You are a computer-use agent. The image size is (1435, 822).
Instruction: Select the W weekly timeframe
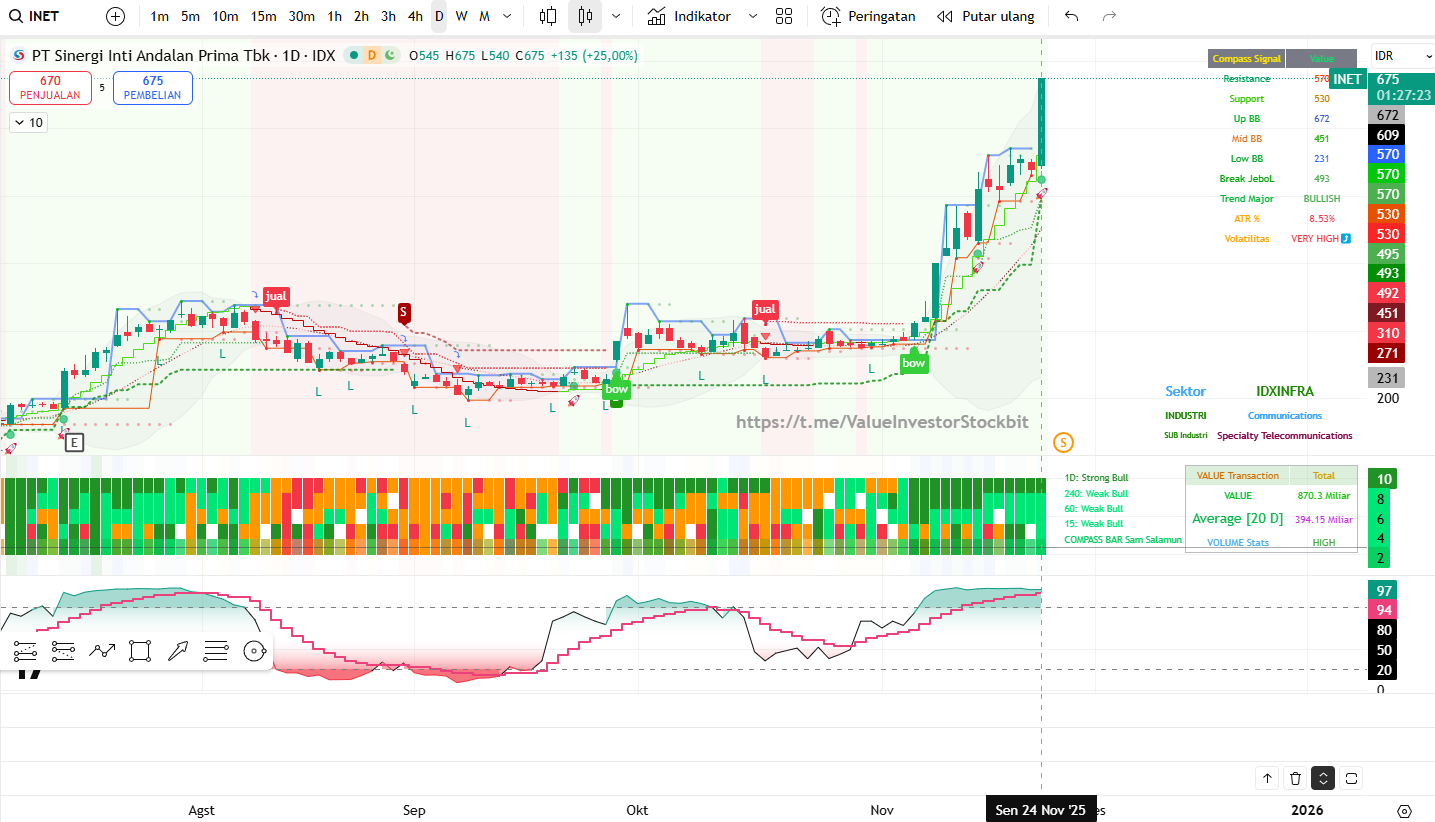[x=461, y=16]
